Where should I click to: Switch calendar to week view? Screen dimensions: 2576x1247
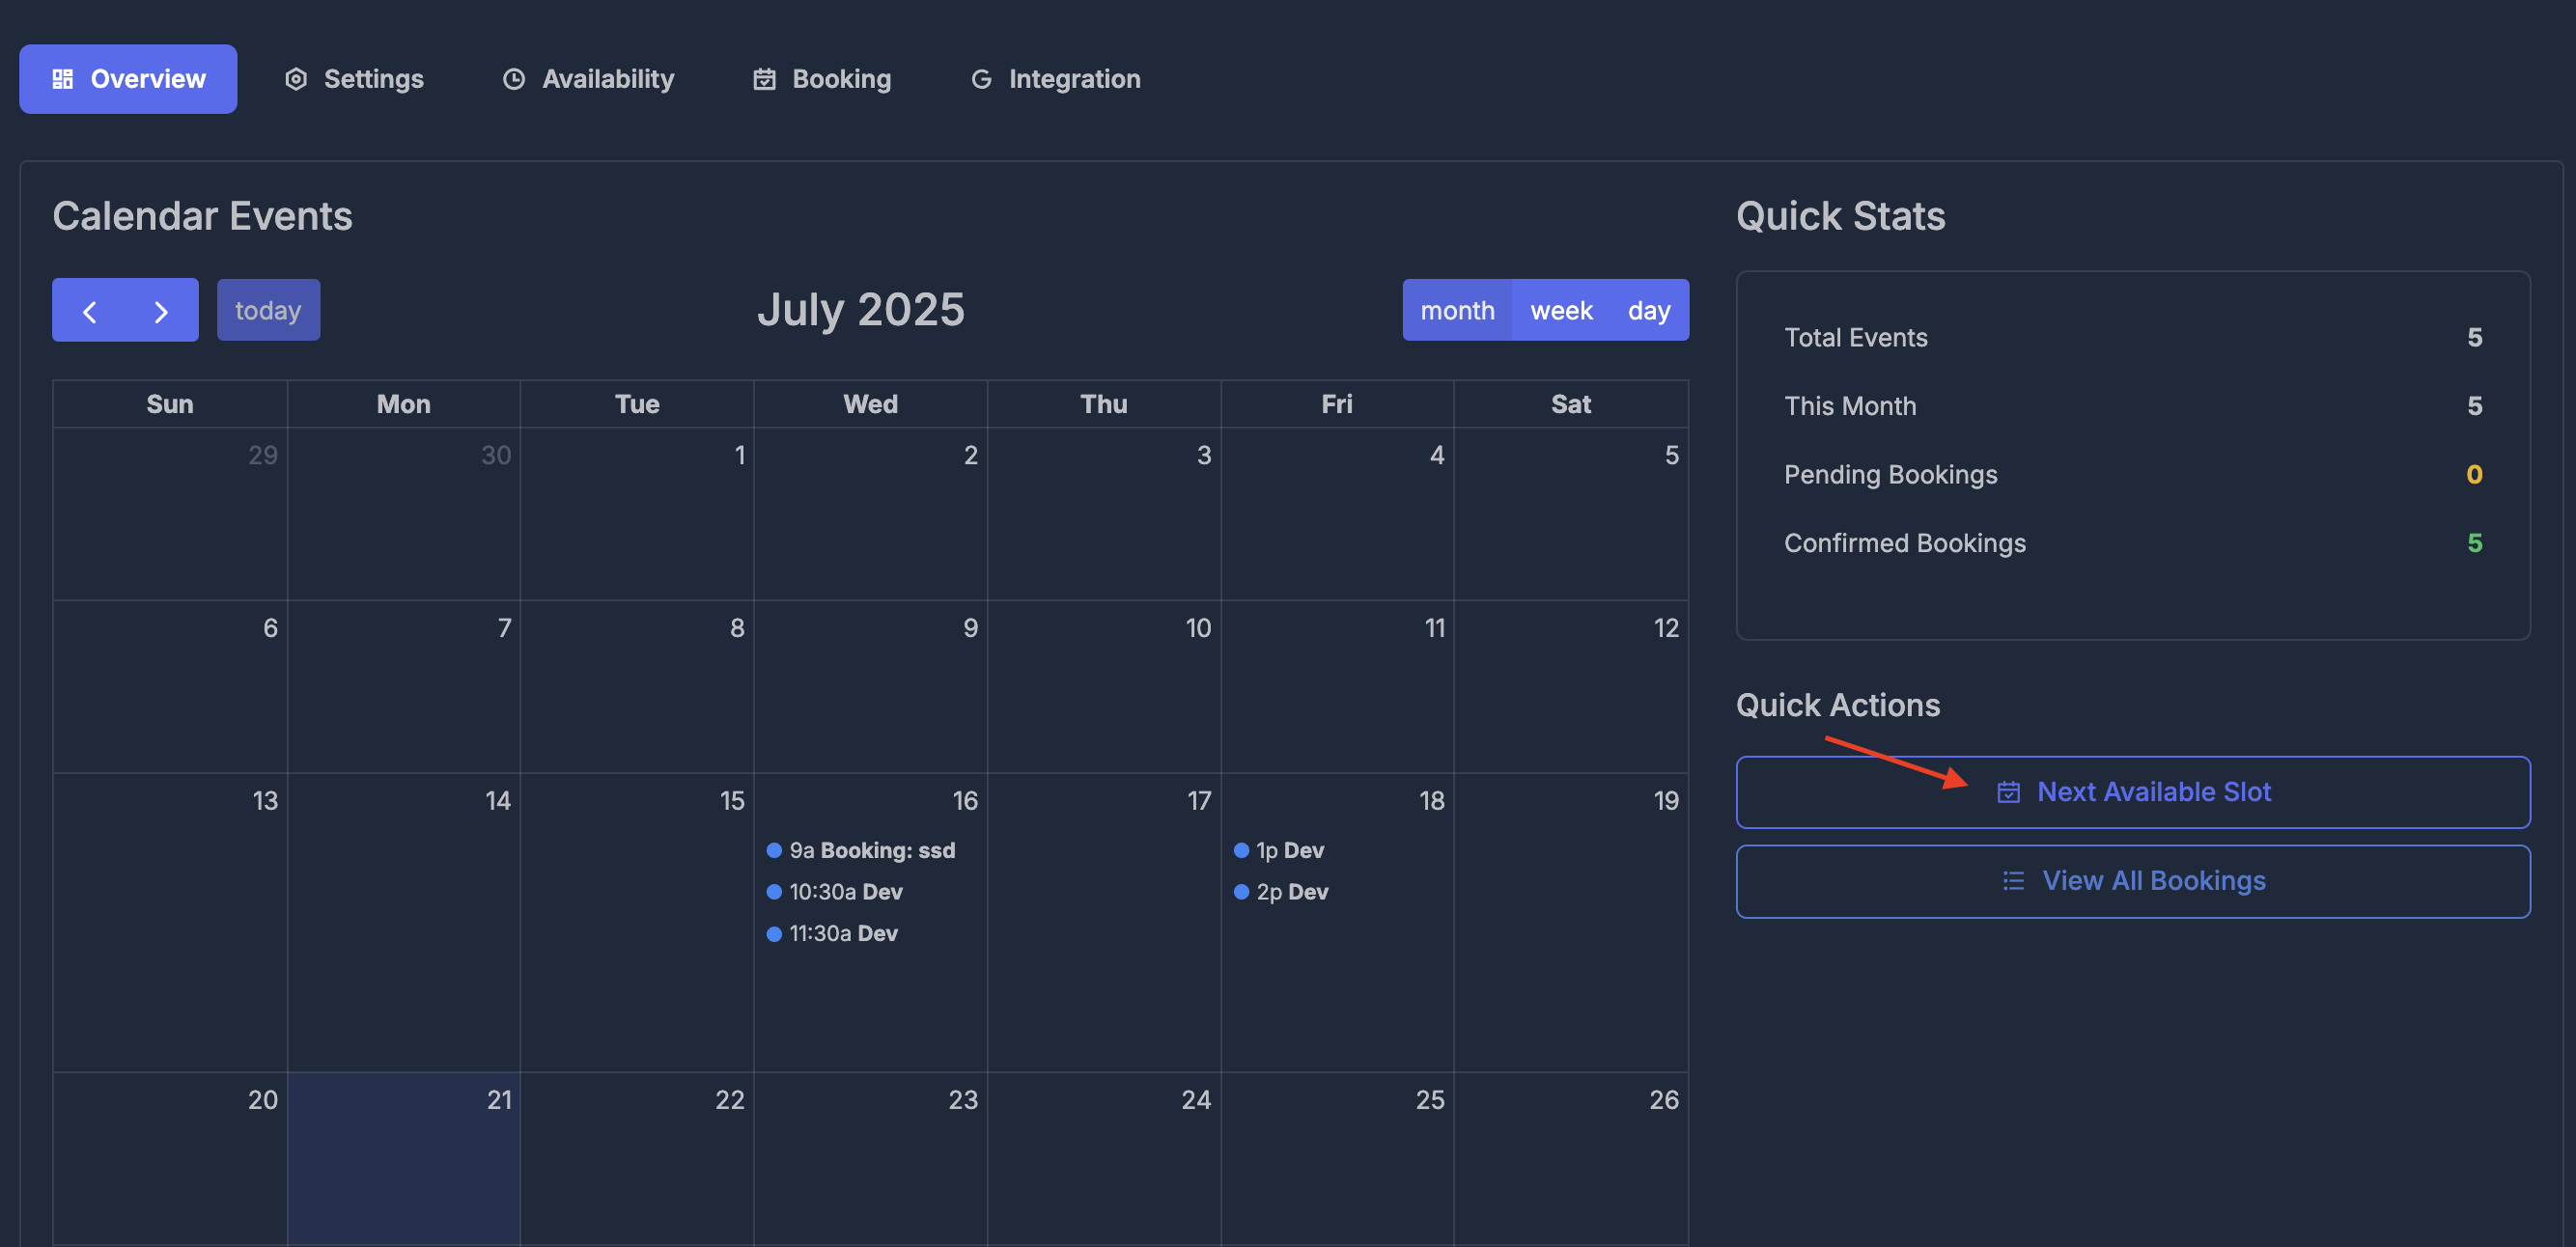1561,311
